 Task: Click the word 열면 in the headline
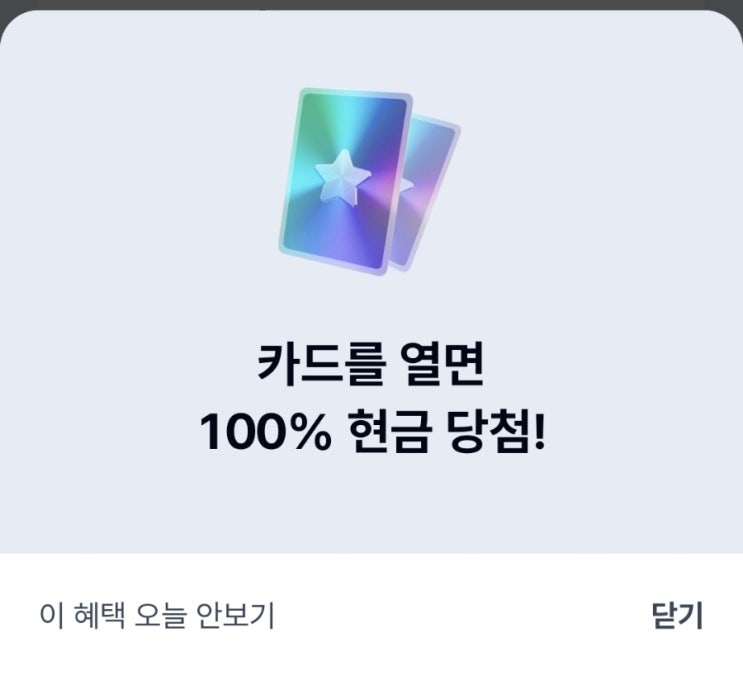(442, 364)
